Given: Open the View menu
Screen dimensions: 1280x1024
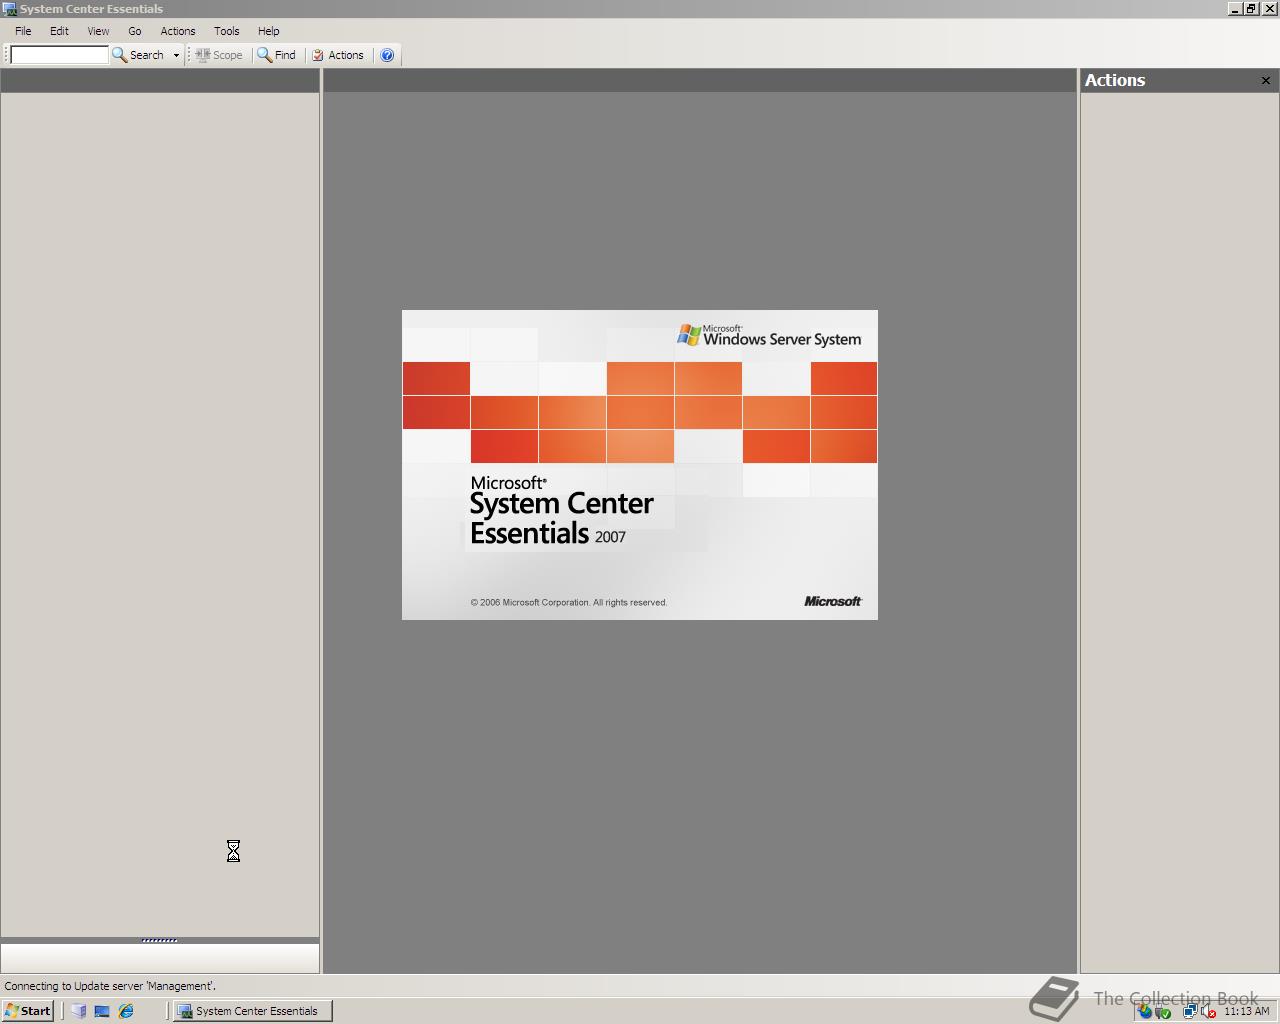Looking at the screenshot, I should coord(98,31).
